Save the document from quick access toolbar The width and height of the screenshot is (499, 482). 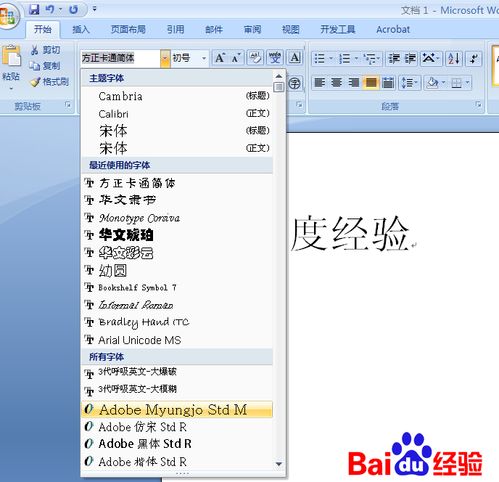(x=34, y=9)
